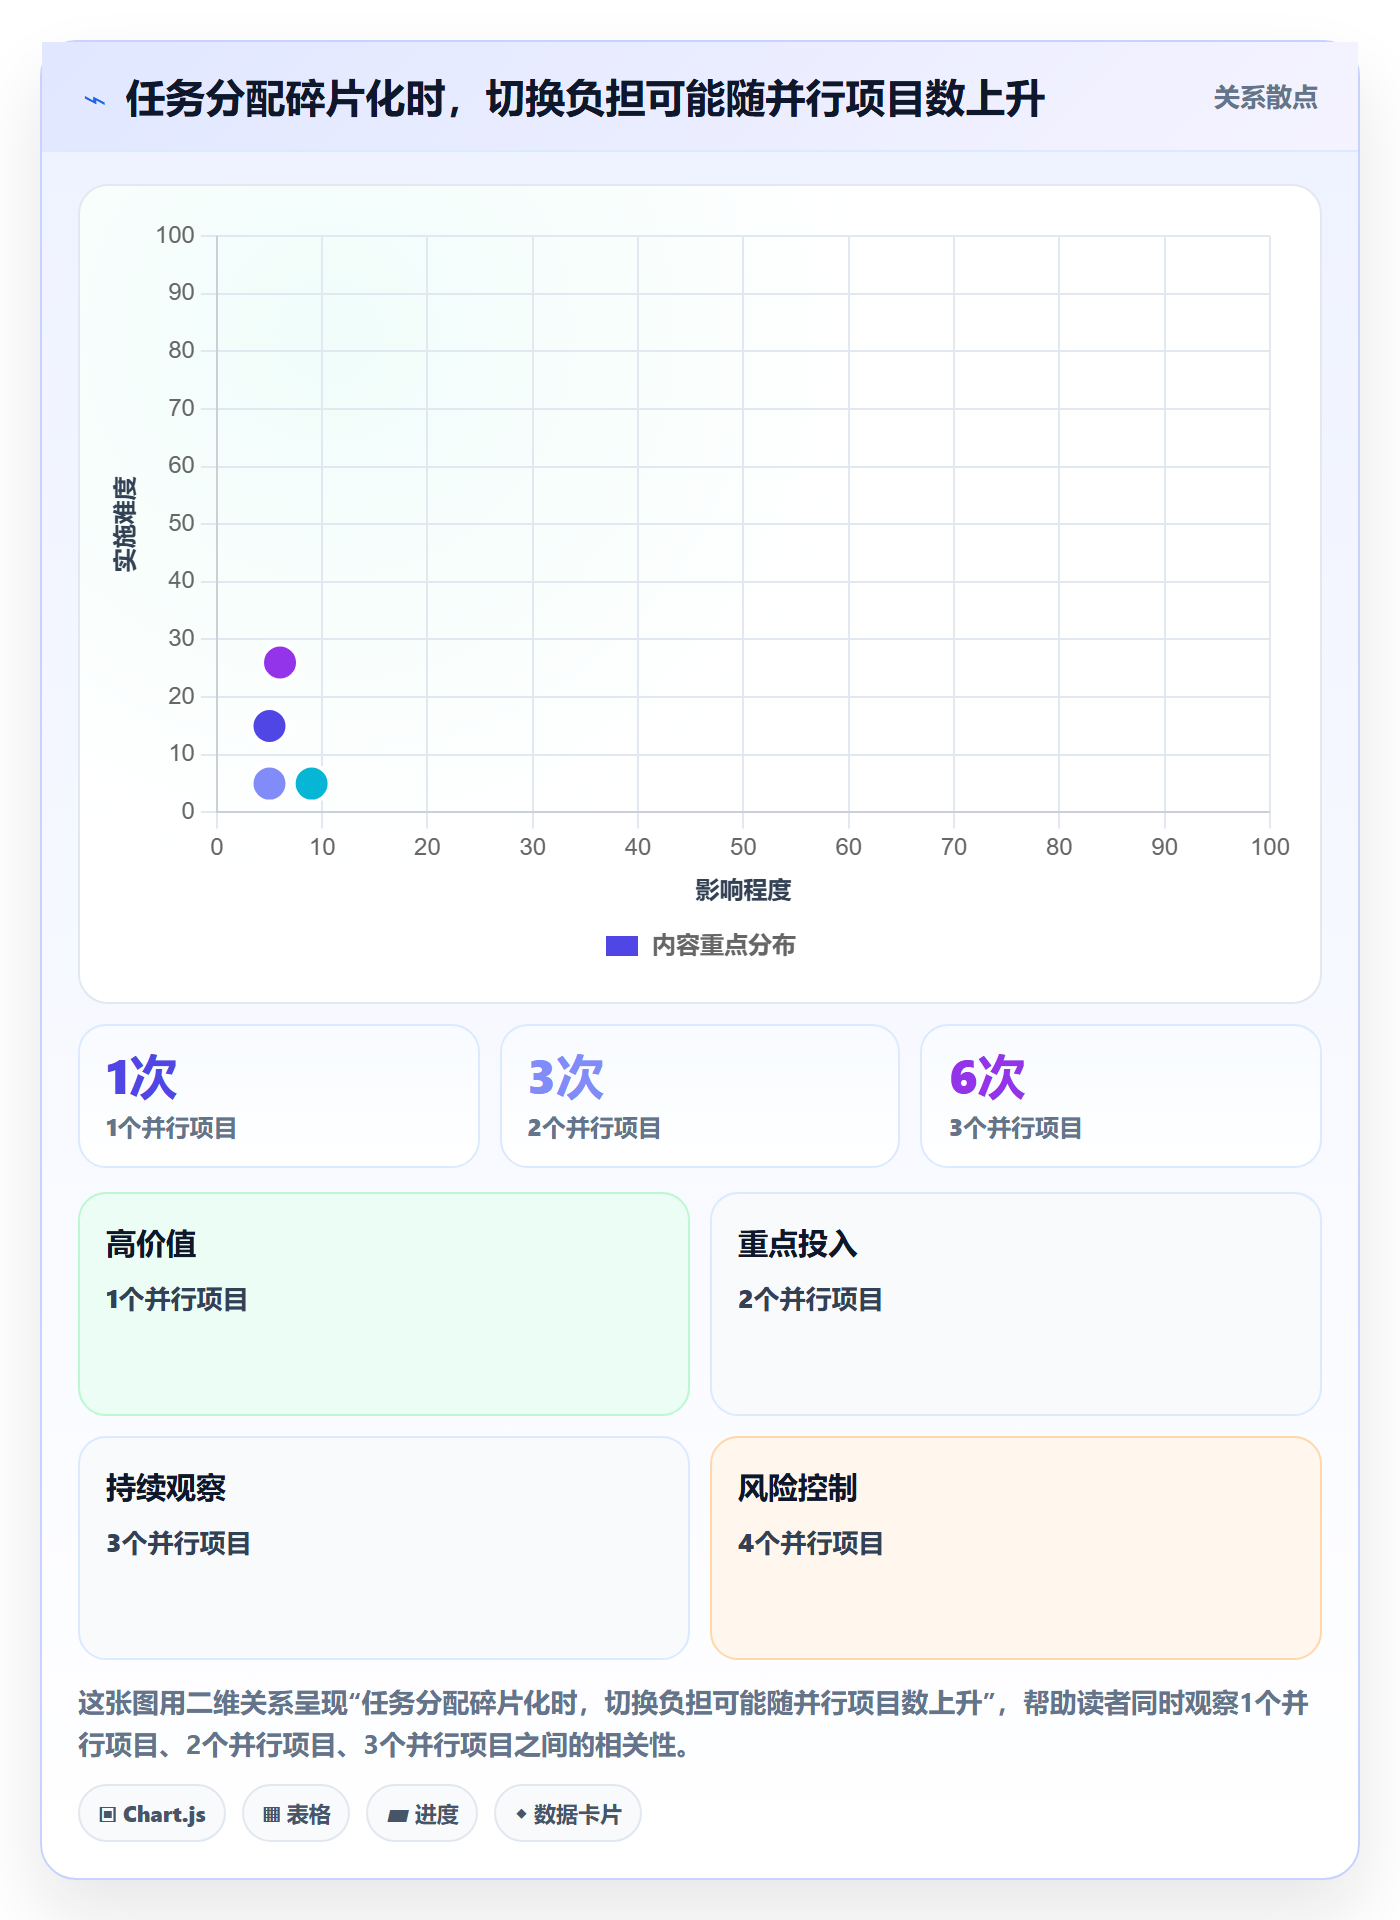The width and height of the screenshot is (1400, 1920).
Task: Open the 6次 stat card
Action: coord(1121,1096)
